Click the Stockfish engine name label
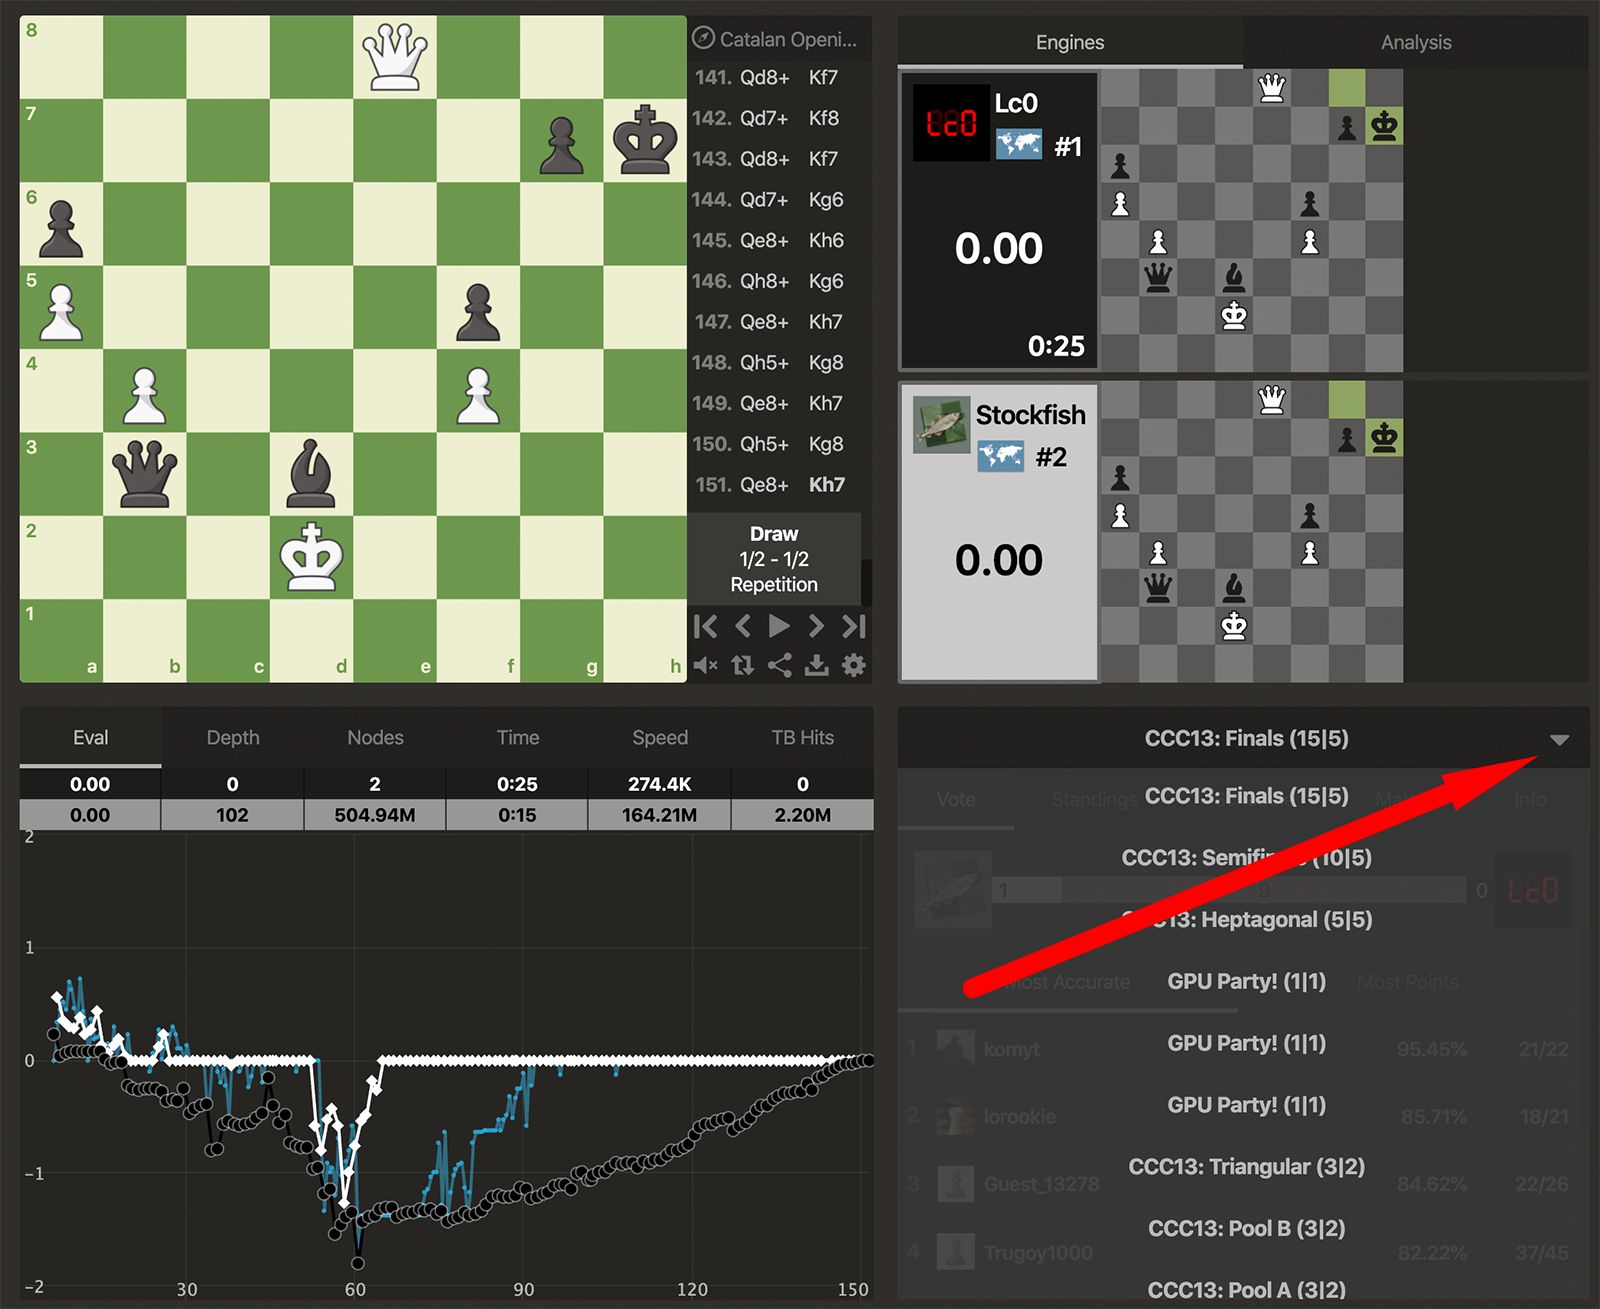The width and height of the screenshot is (1600, 1309). coord(1030,415)
